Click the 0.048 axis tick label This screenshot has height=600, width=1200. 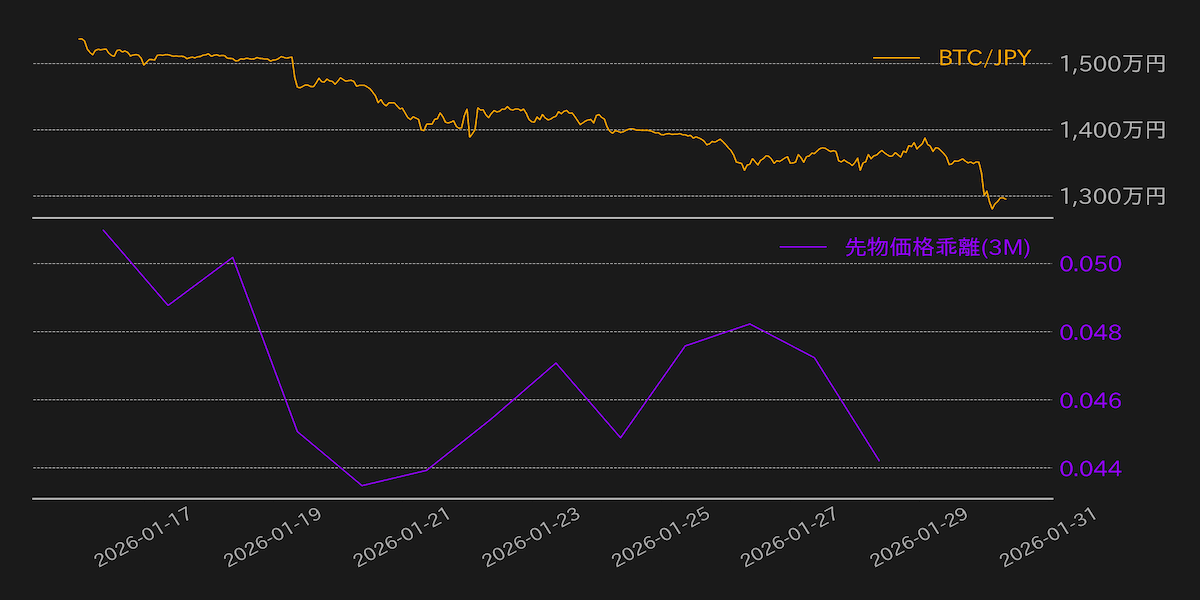[x=1090, y=332]
